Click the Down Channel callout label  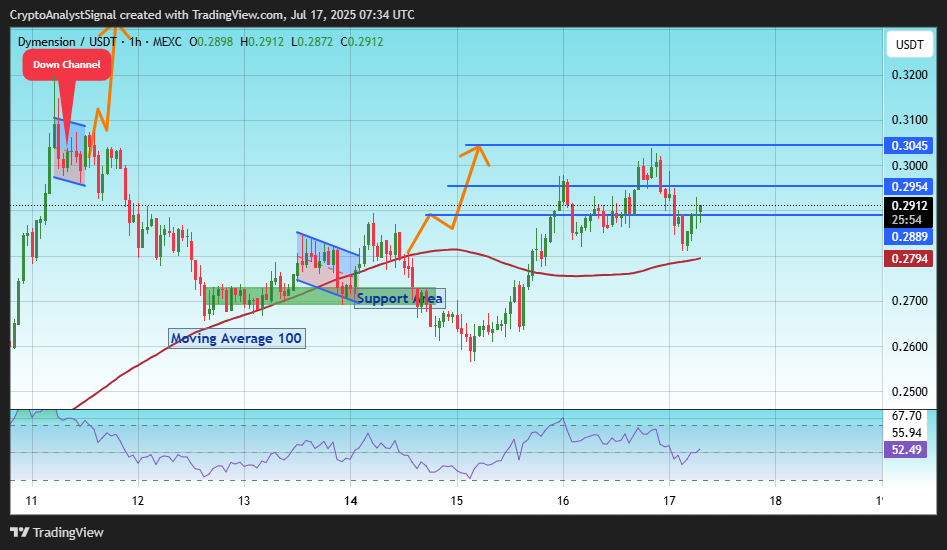[x=66, y=65]
